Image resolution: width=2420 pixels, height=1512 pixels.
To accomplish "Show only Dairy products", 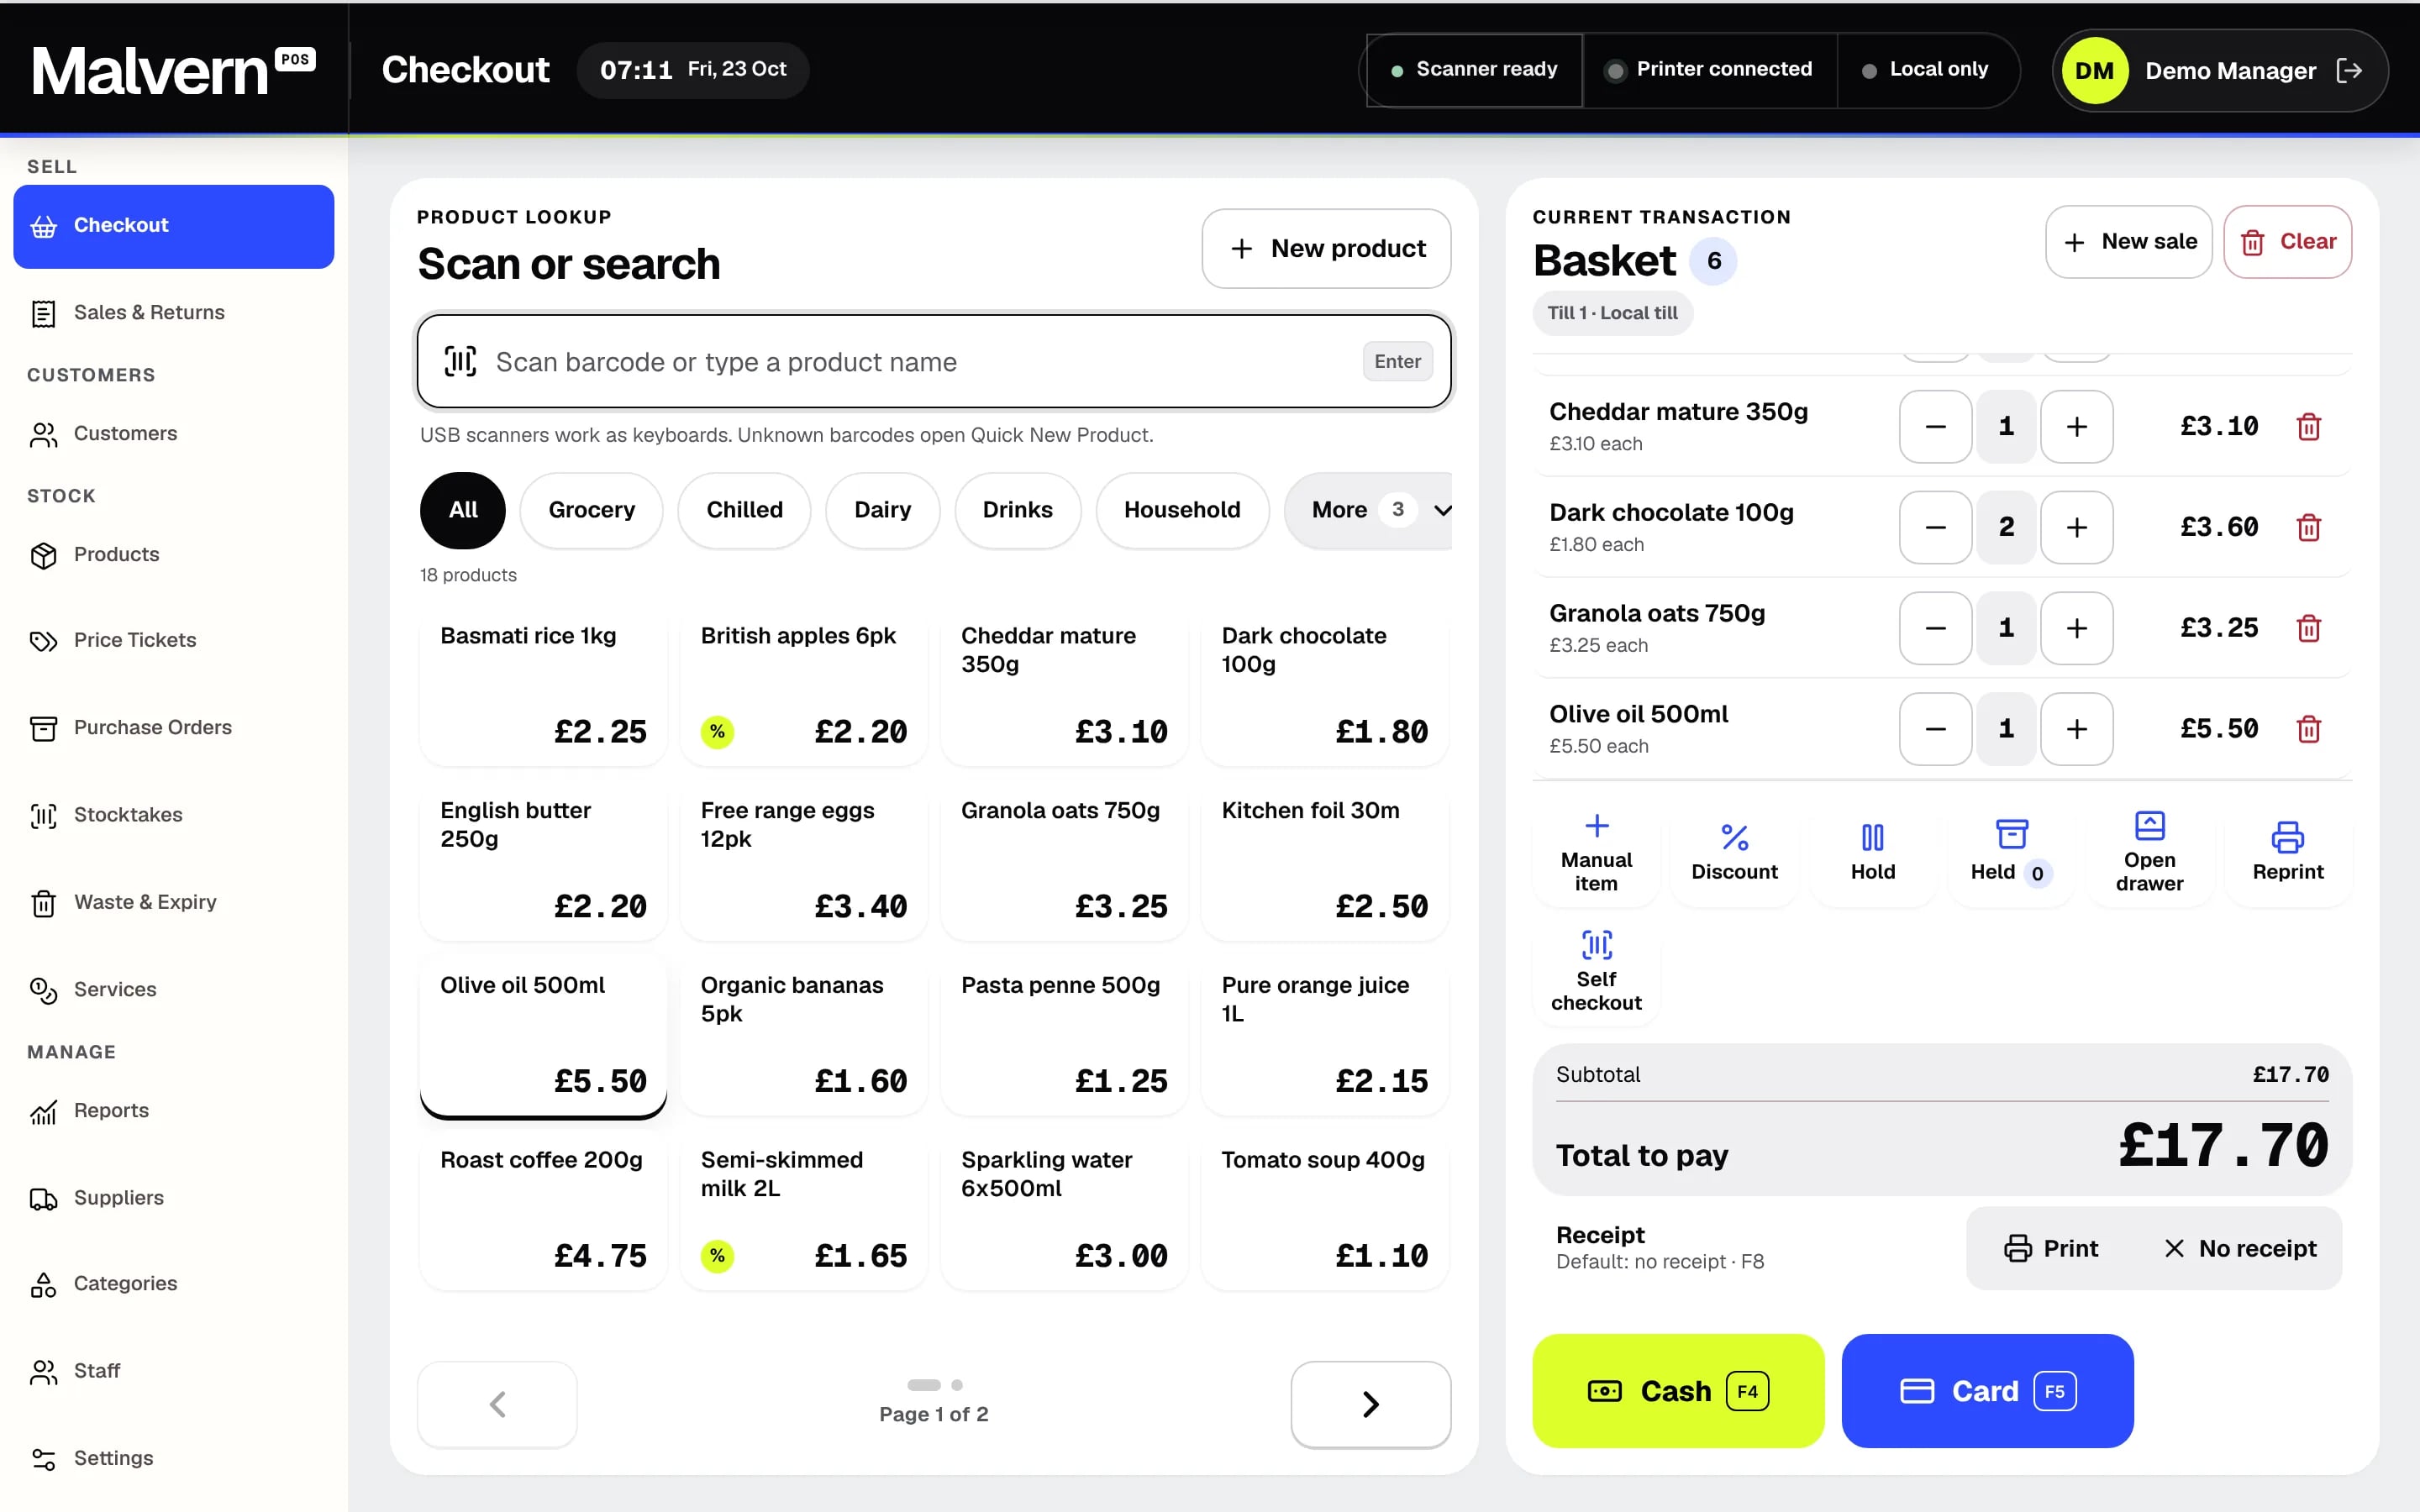I will pos(882,510).
